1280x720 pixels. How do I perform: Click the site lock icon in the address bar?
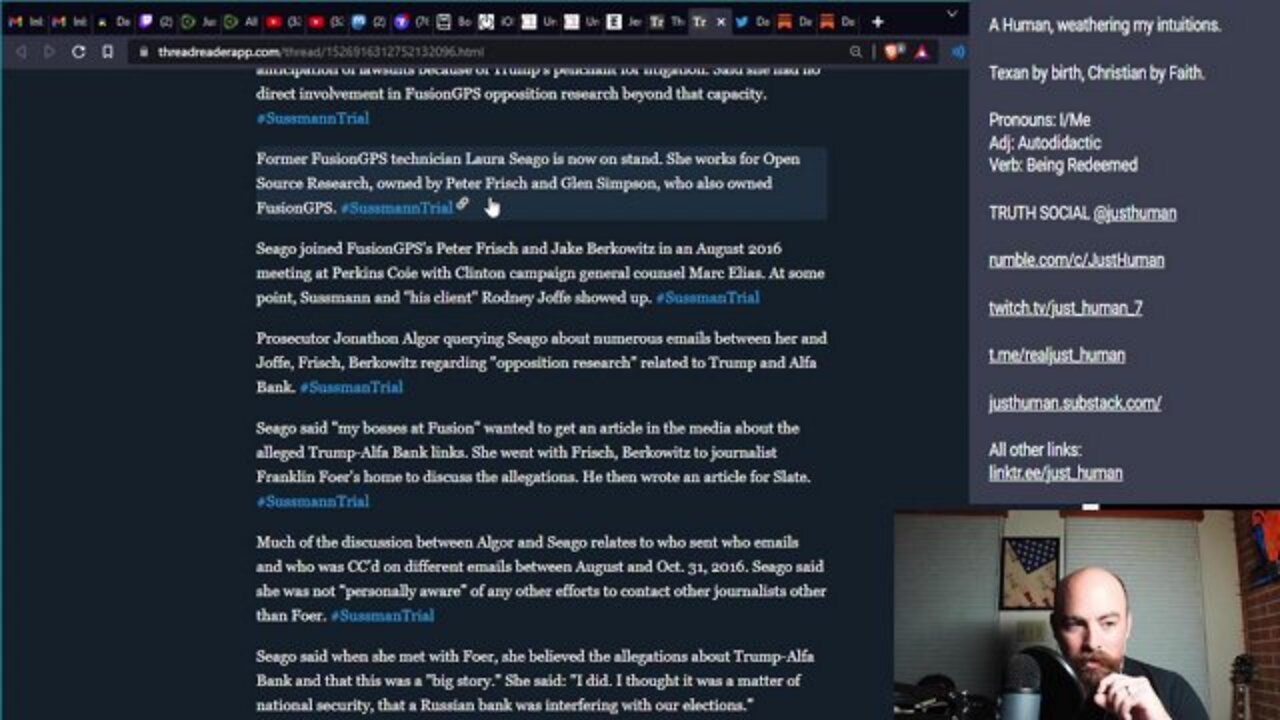[144, 52]
